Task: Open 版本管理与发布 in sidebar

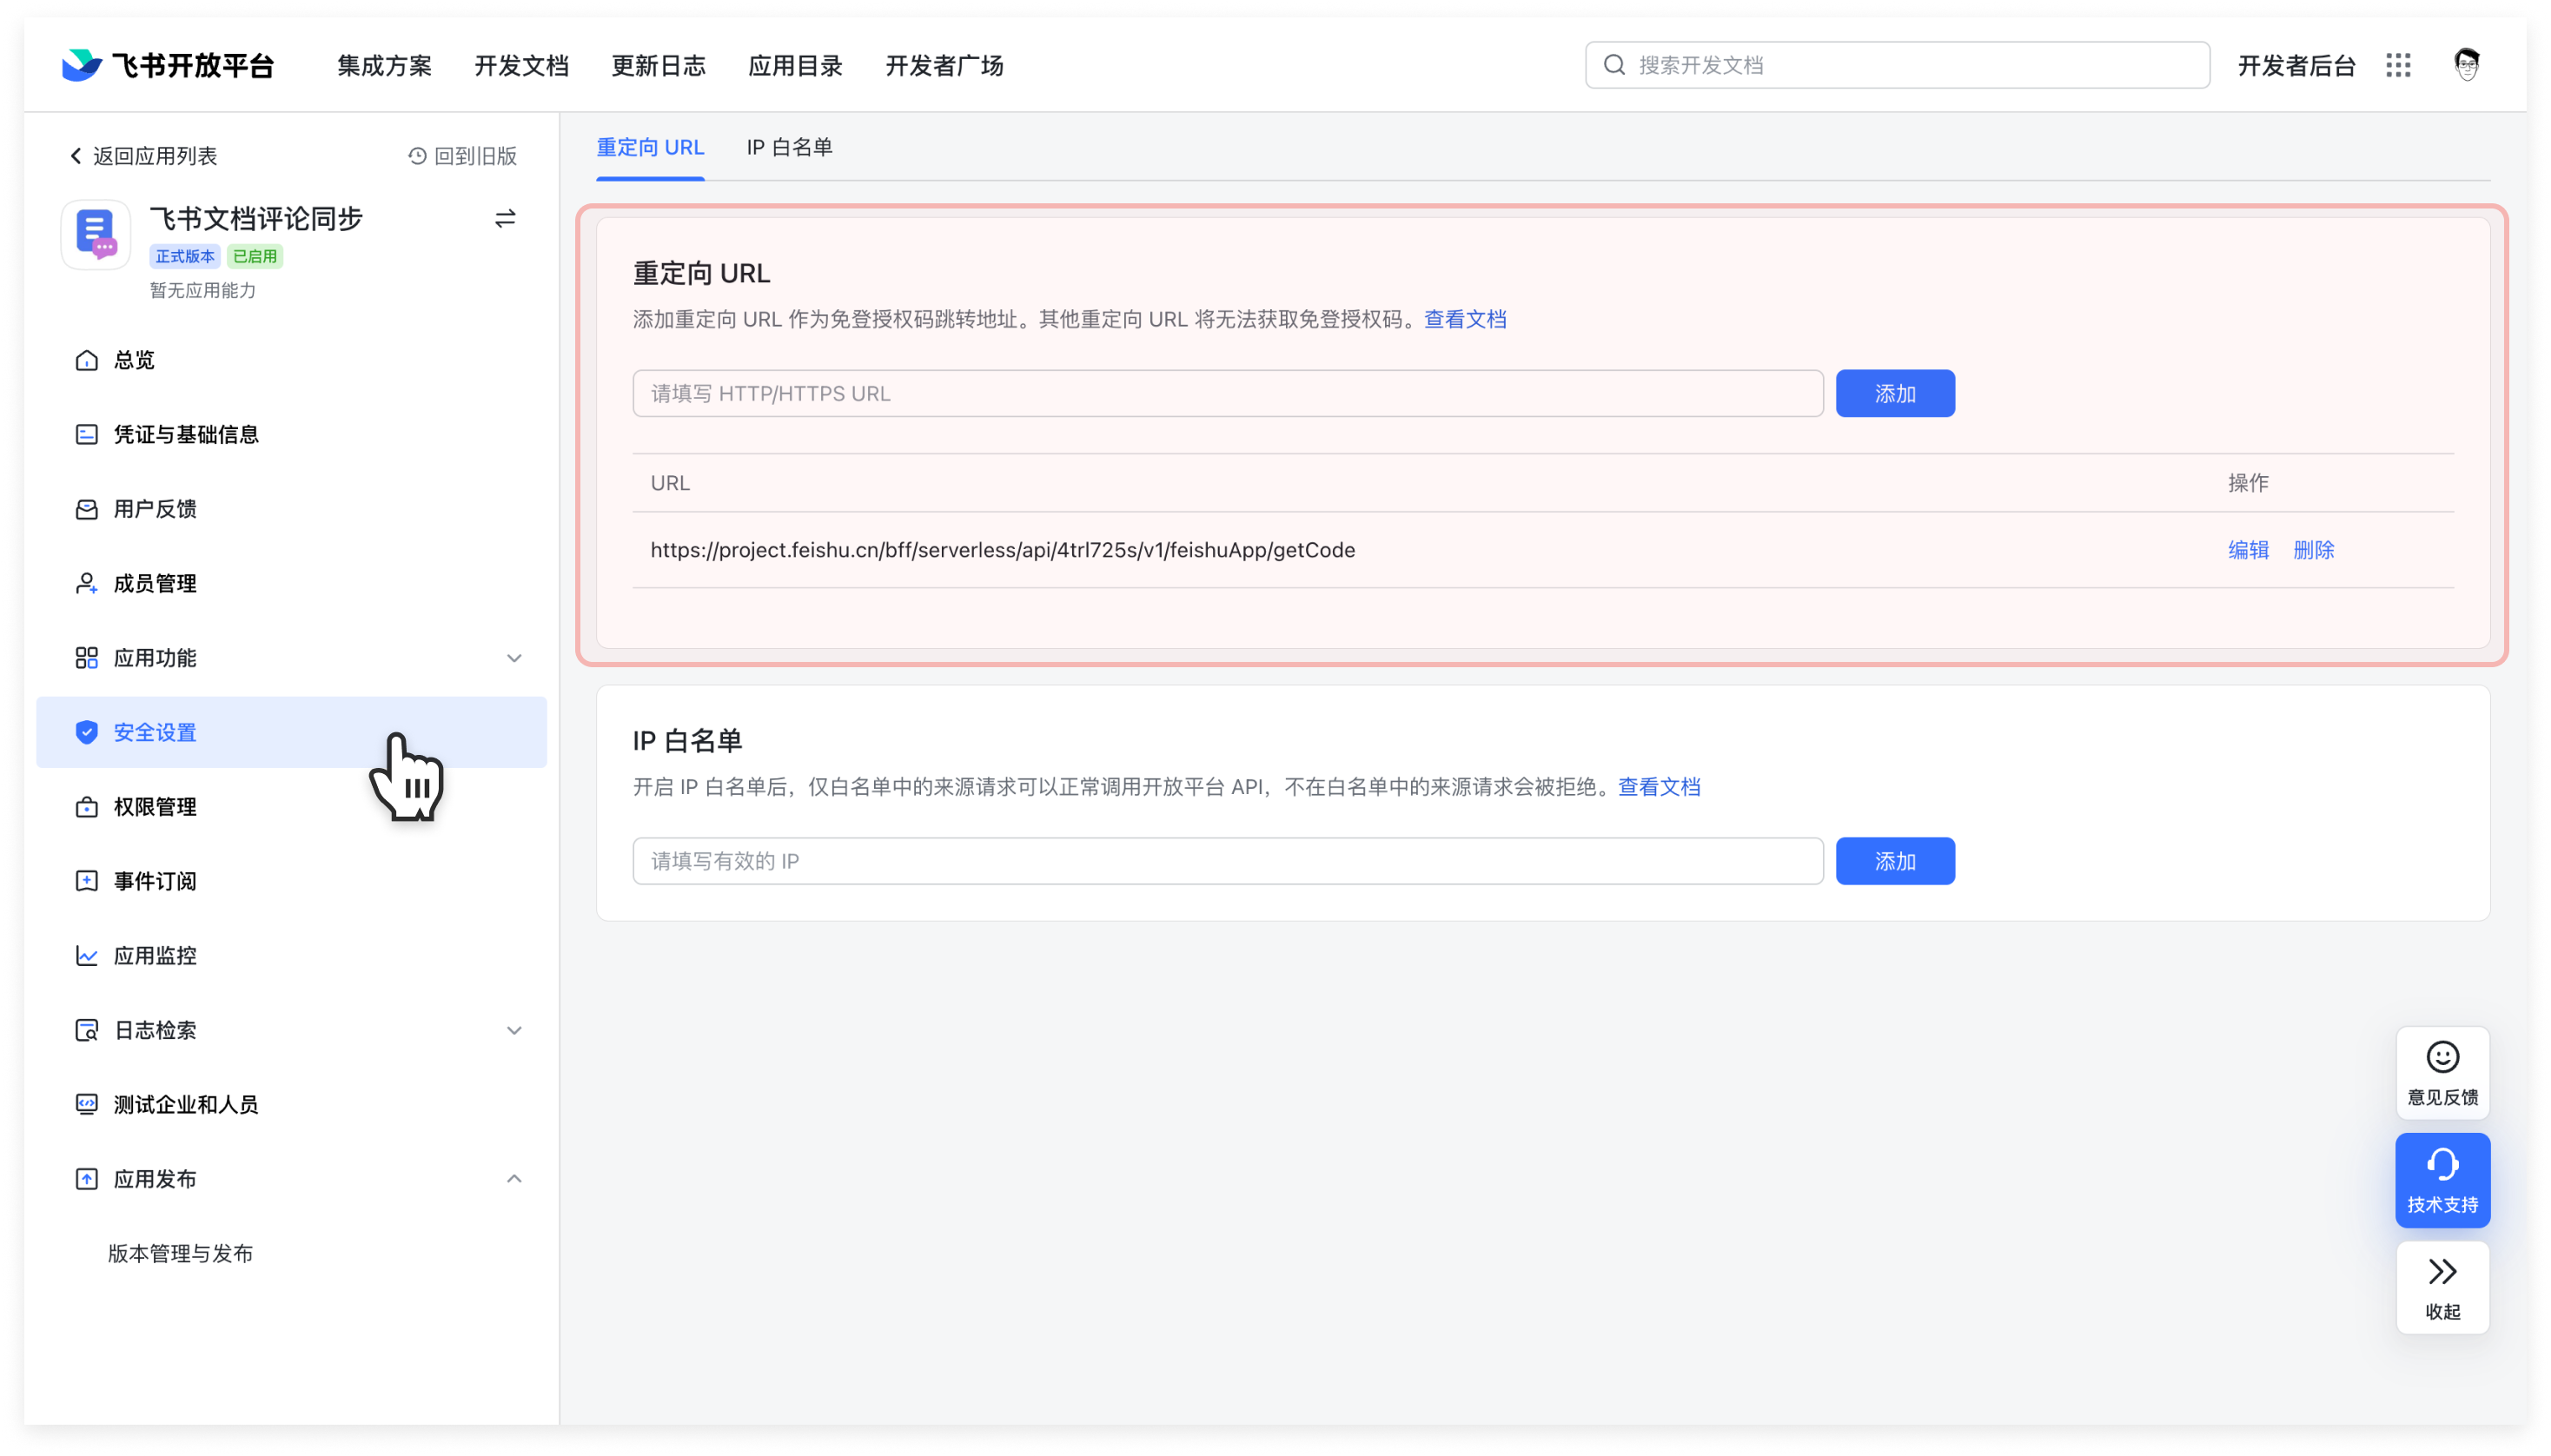Action: (x=180, y=1254)
